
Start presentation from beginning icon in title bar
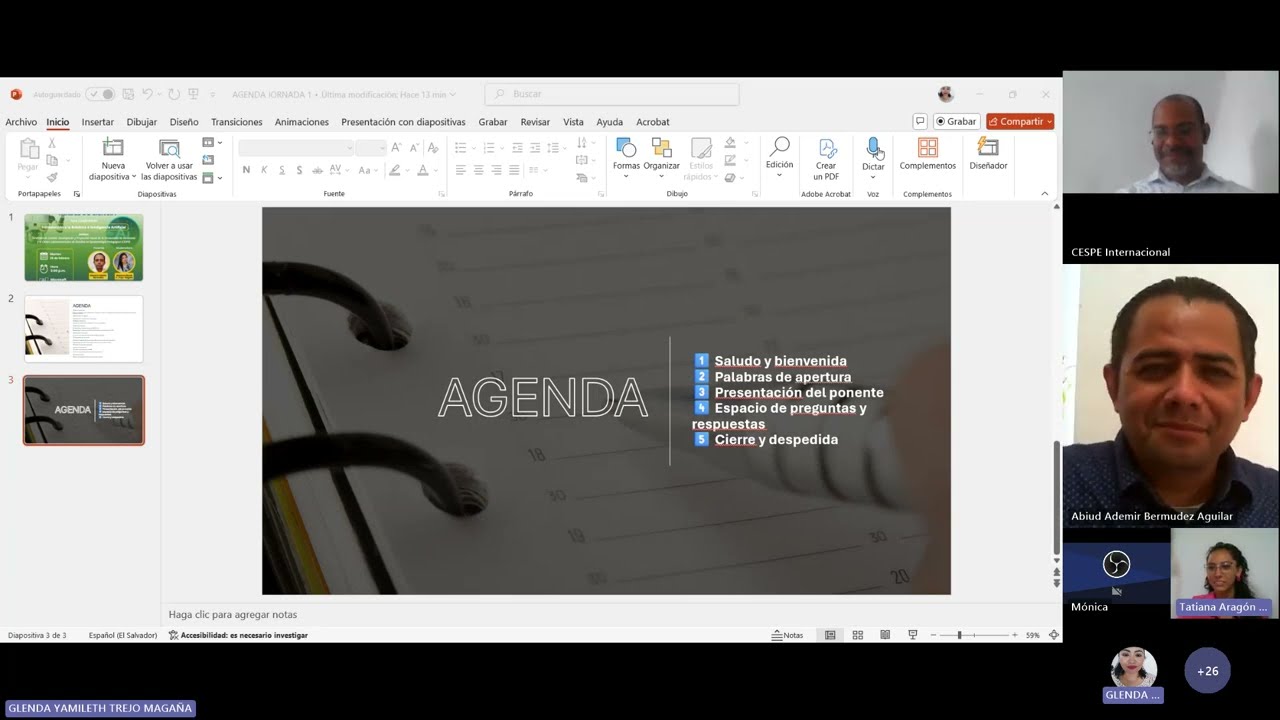coord(193,94)
